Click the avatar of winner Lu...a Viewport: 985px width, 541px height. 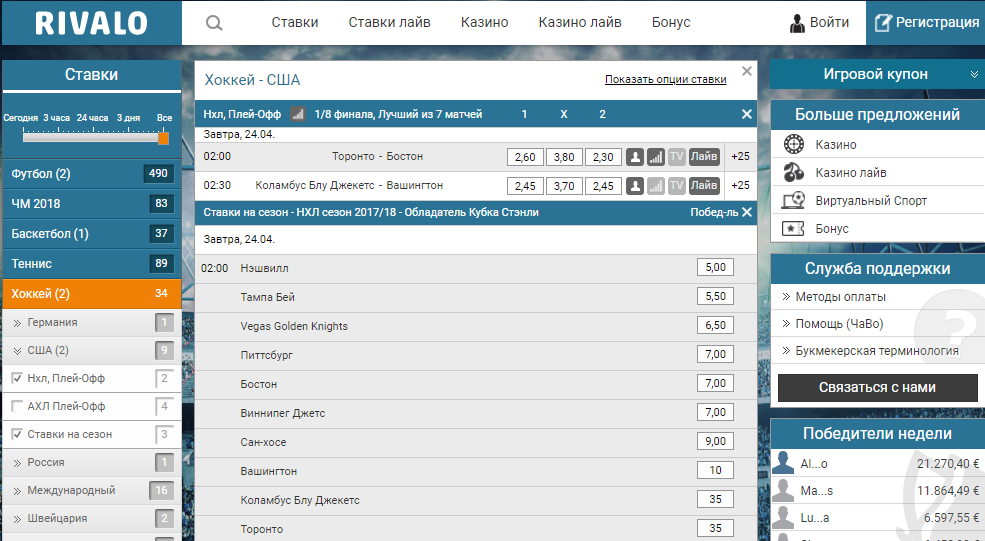(783, 518)
